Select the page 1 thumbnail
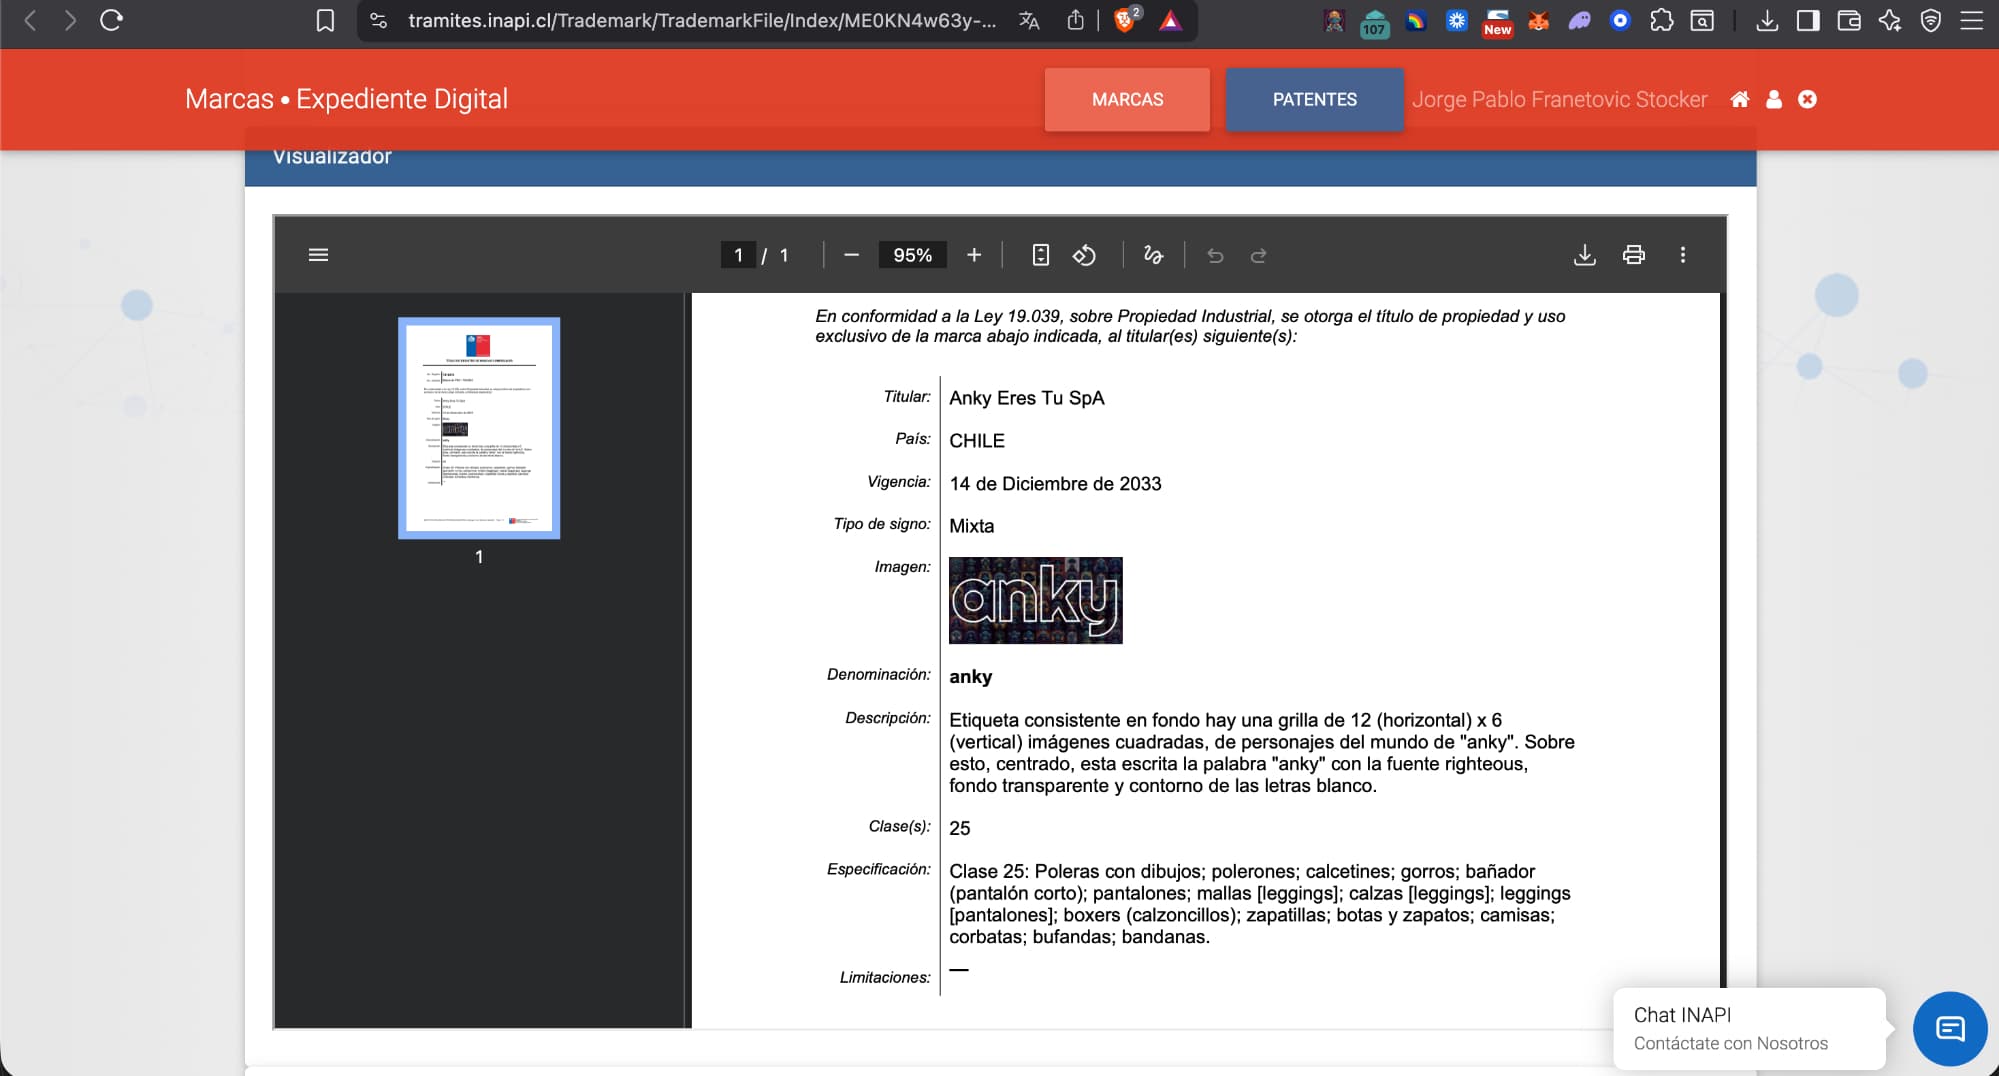This screenshot has height=1076, width=1999. pos(479,428)
